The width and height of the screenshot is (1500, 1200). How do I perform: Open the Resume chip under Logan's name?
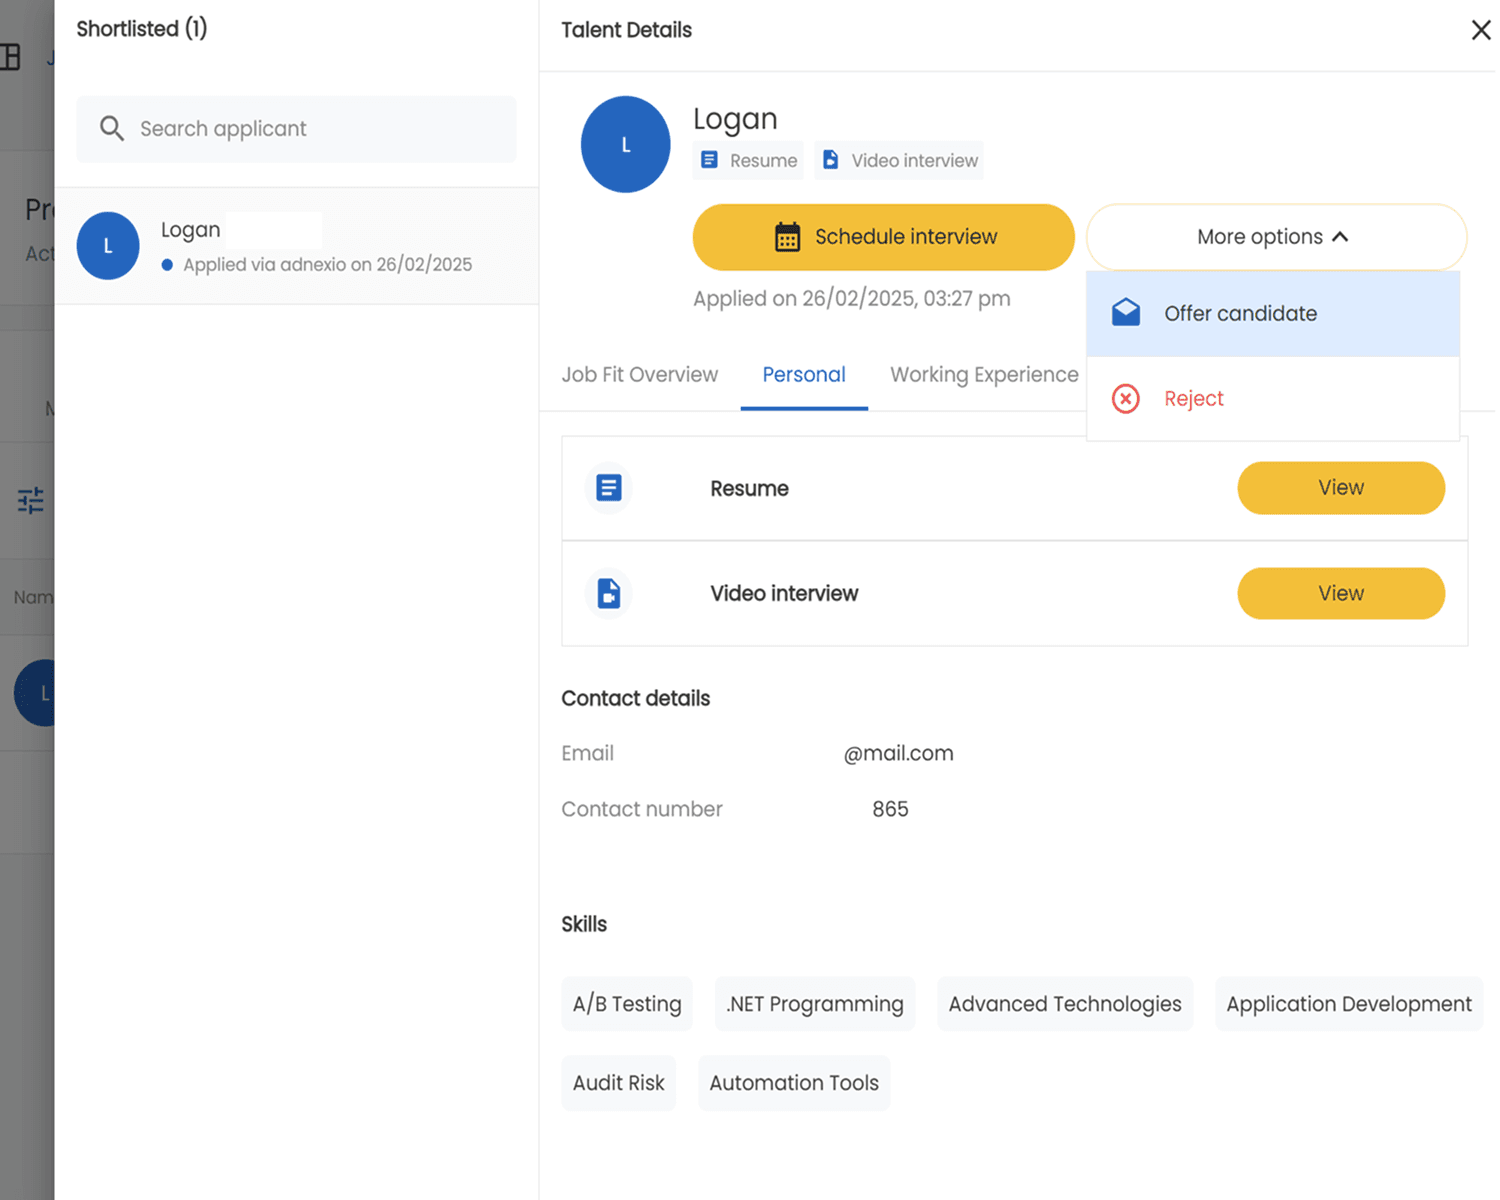(749, 161)
